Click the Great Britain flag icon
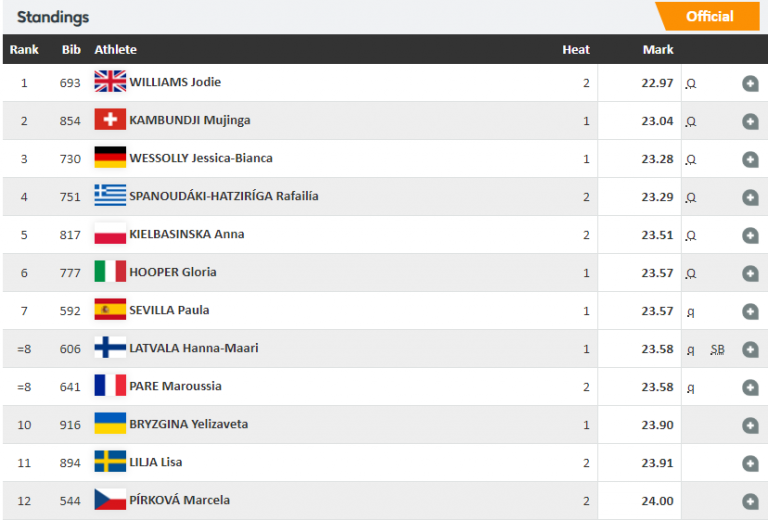Image resolution: width=768 pixels, height=520 pixels. [110, 82]
